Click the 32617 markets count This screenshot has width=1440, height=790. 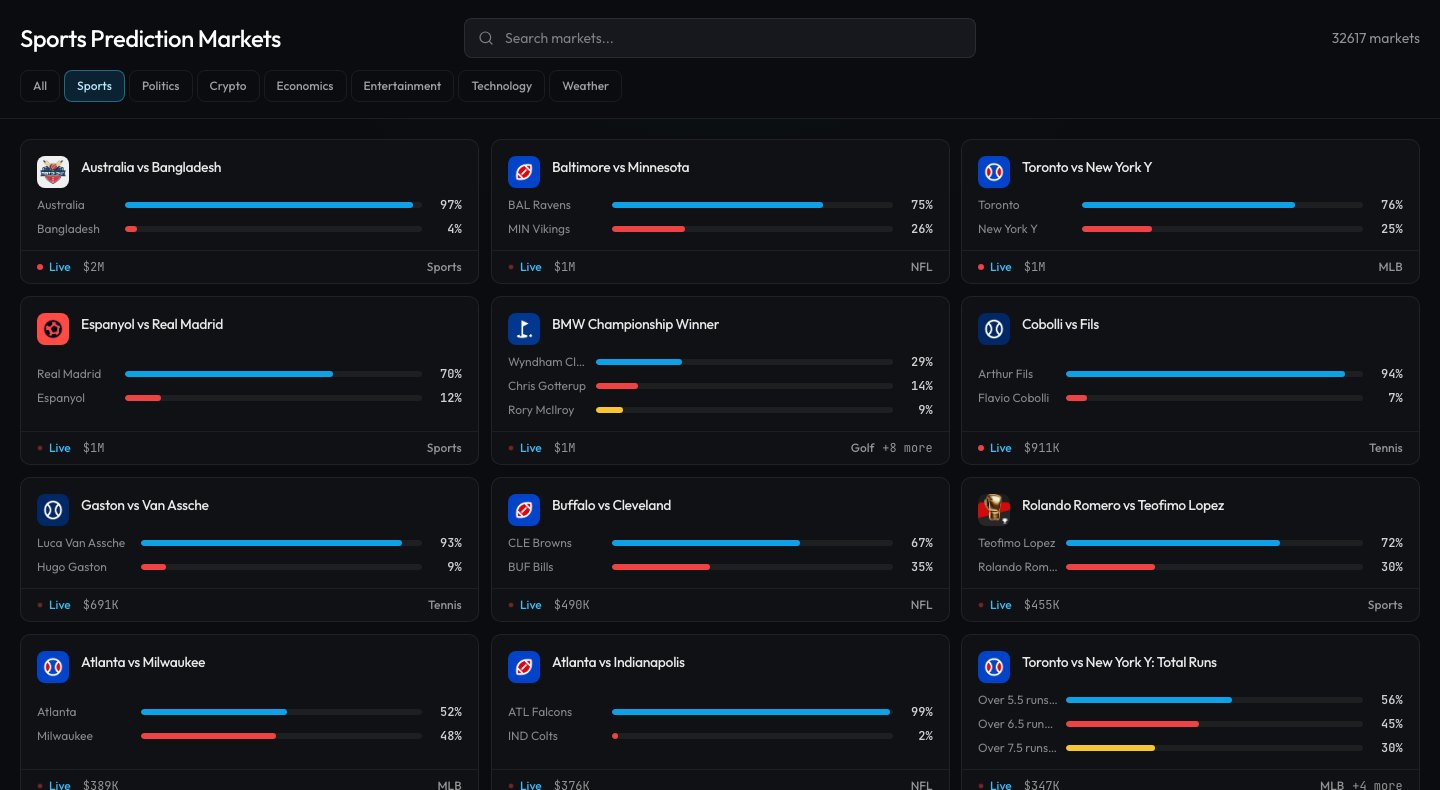click(1375, 38)
